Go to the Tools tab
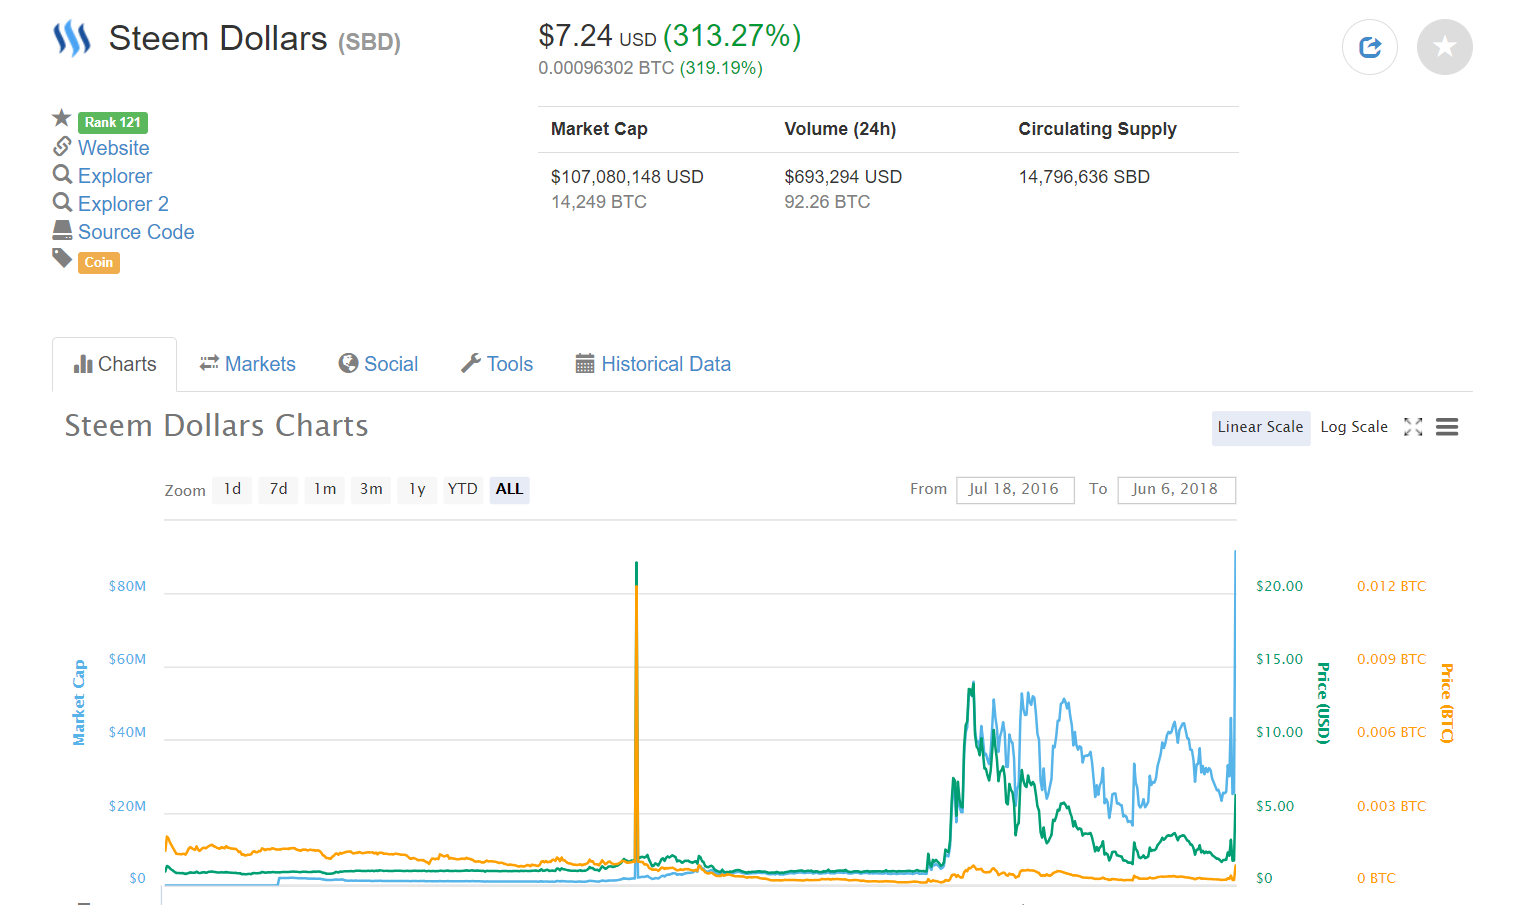1525x905 pixels. pos(497,364)
